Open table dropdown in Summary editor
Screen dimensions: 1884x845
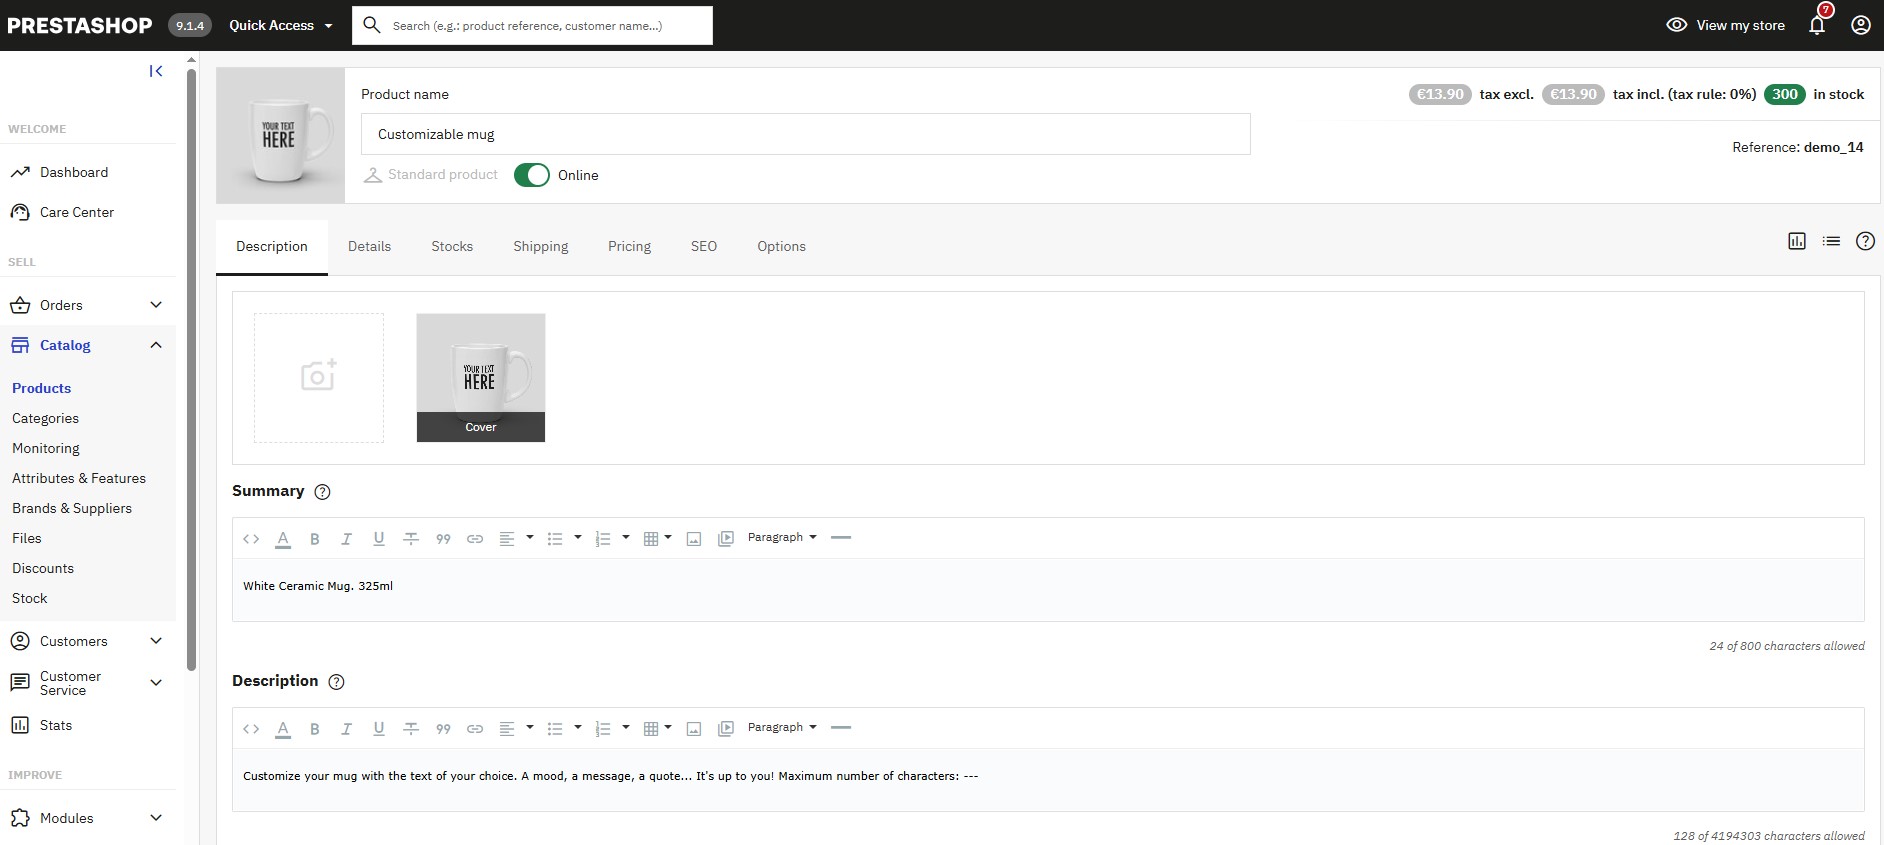coord(657,539)
